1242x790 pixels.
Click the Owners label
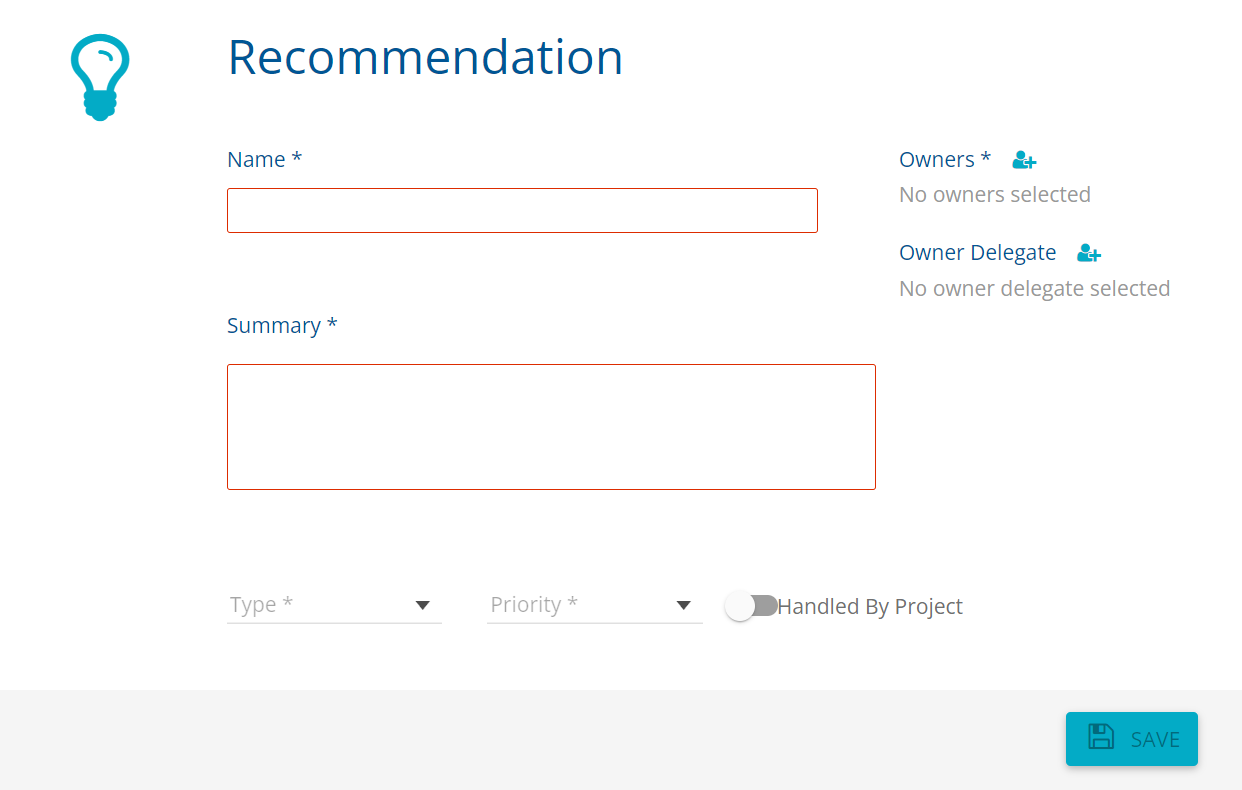(x=944, y=160)
